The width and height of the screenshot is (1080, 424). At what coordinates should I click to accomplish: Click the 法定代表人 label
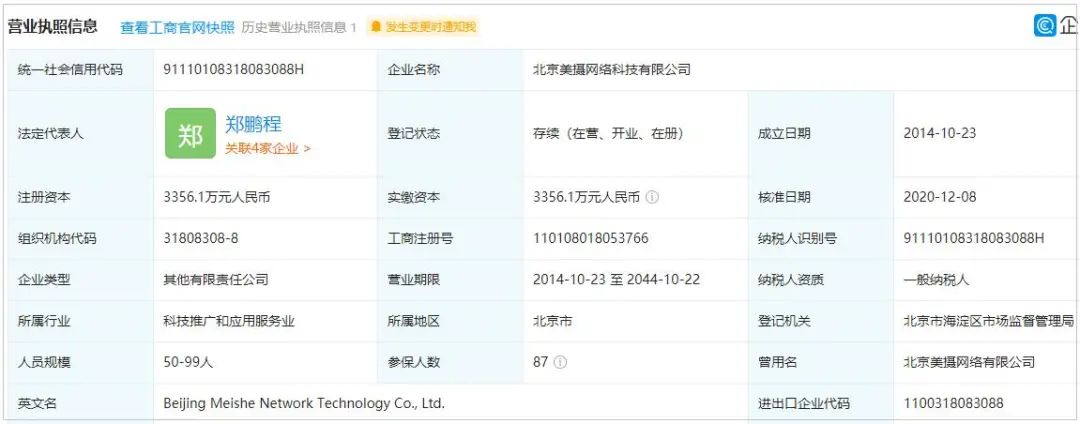point(51,134)
